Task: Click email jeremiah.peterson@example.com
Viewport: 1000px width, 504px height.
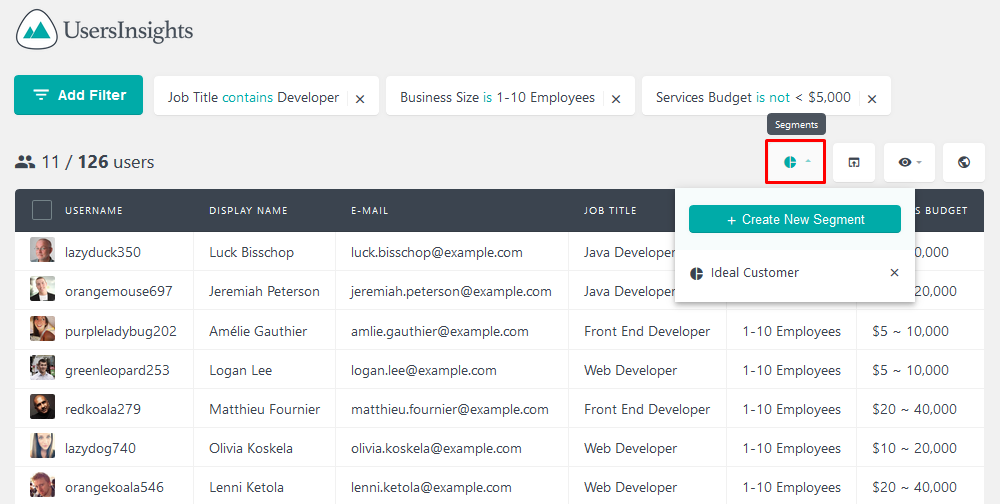Action: coord(451,292)
